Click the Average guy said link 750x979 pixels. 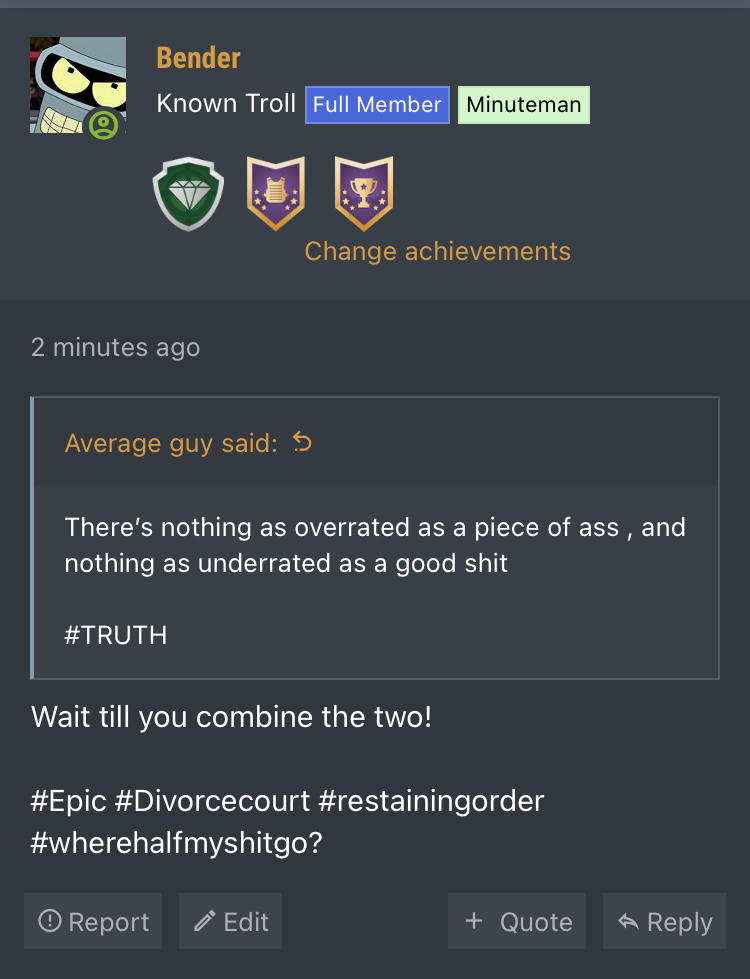(171, 443)
